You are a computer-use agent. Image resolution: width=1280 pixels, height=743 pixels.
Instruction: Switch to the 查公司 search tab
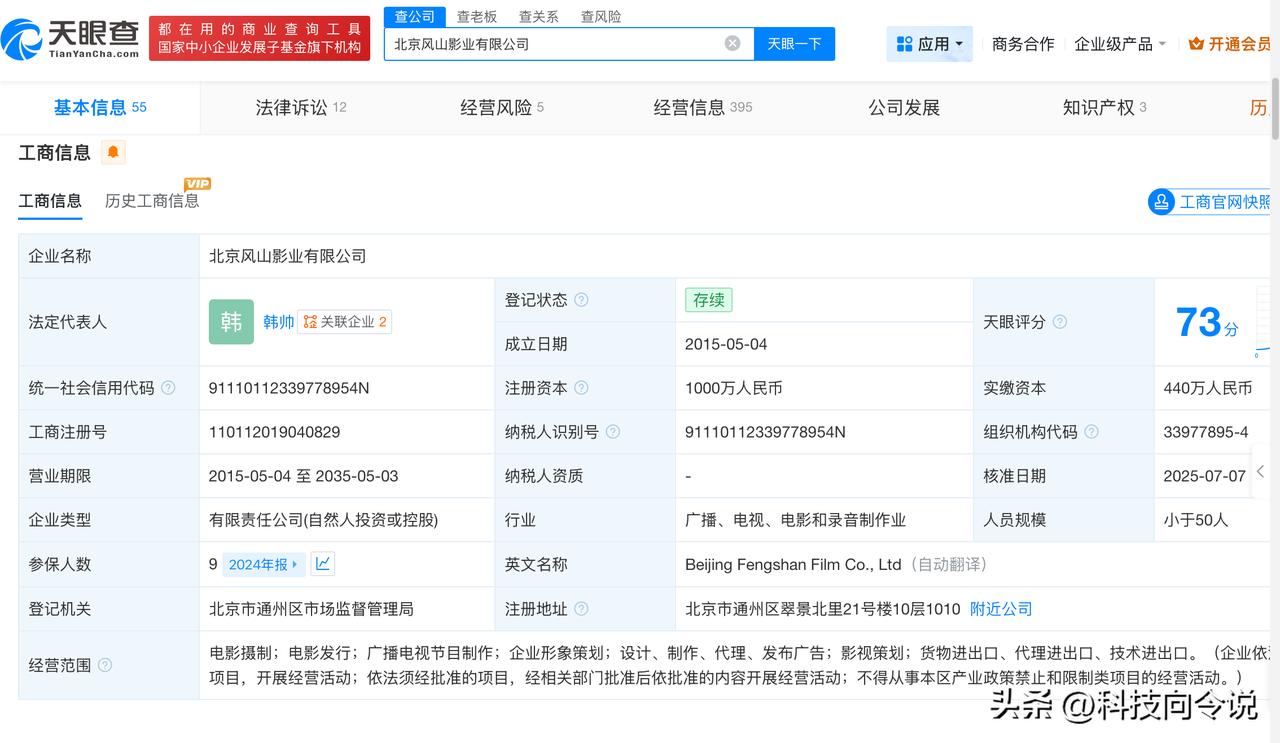[x=415, y=16]
